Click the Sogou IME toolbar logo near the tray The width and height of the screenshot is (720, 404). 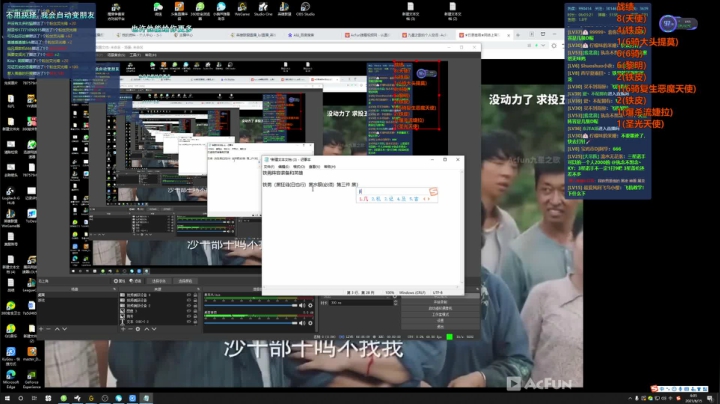pyautogui.click(x=654, y=389)
